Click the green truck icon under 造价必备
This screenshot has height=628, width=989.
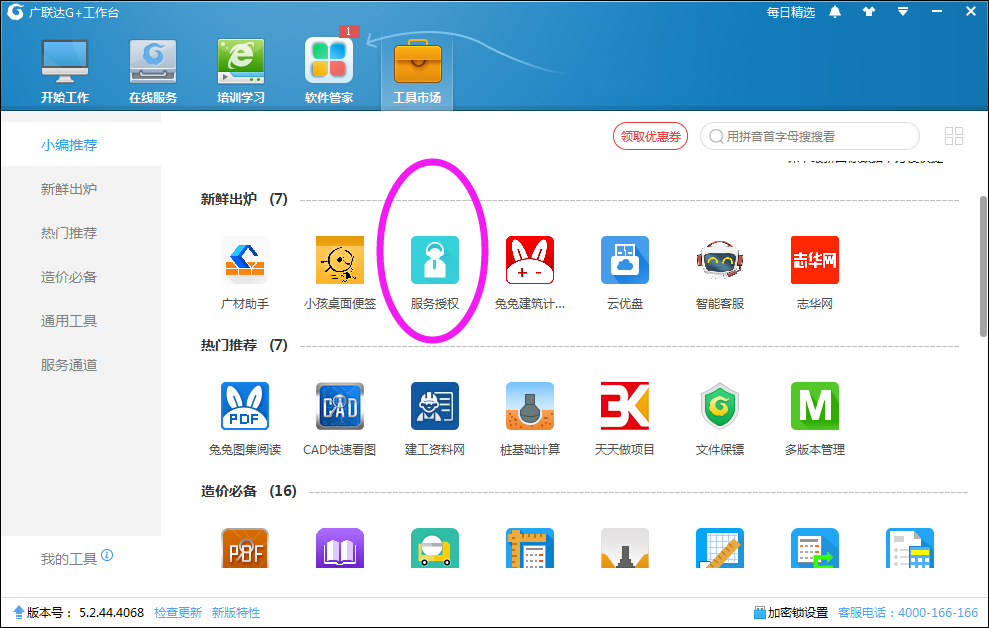(435, 548)
